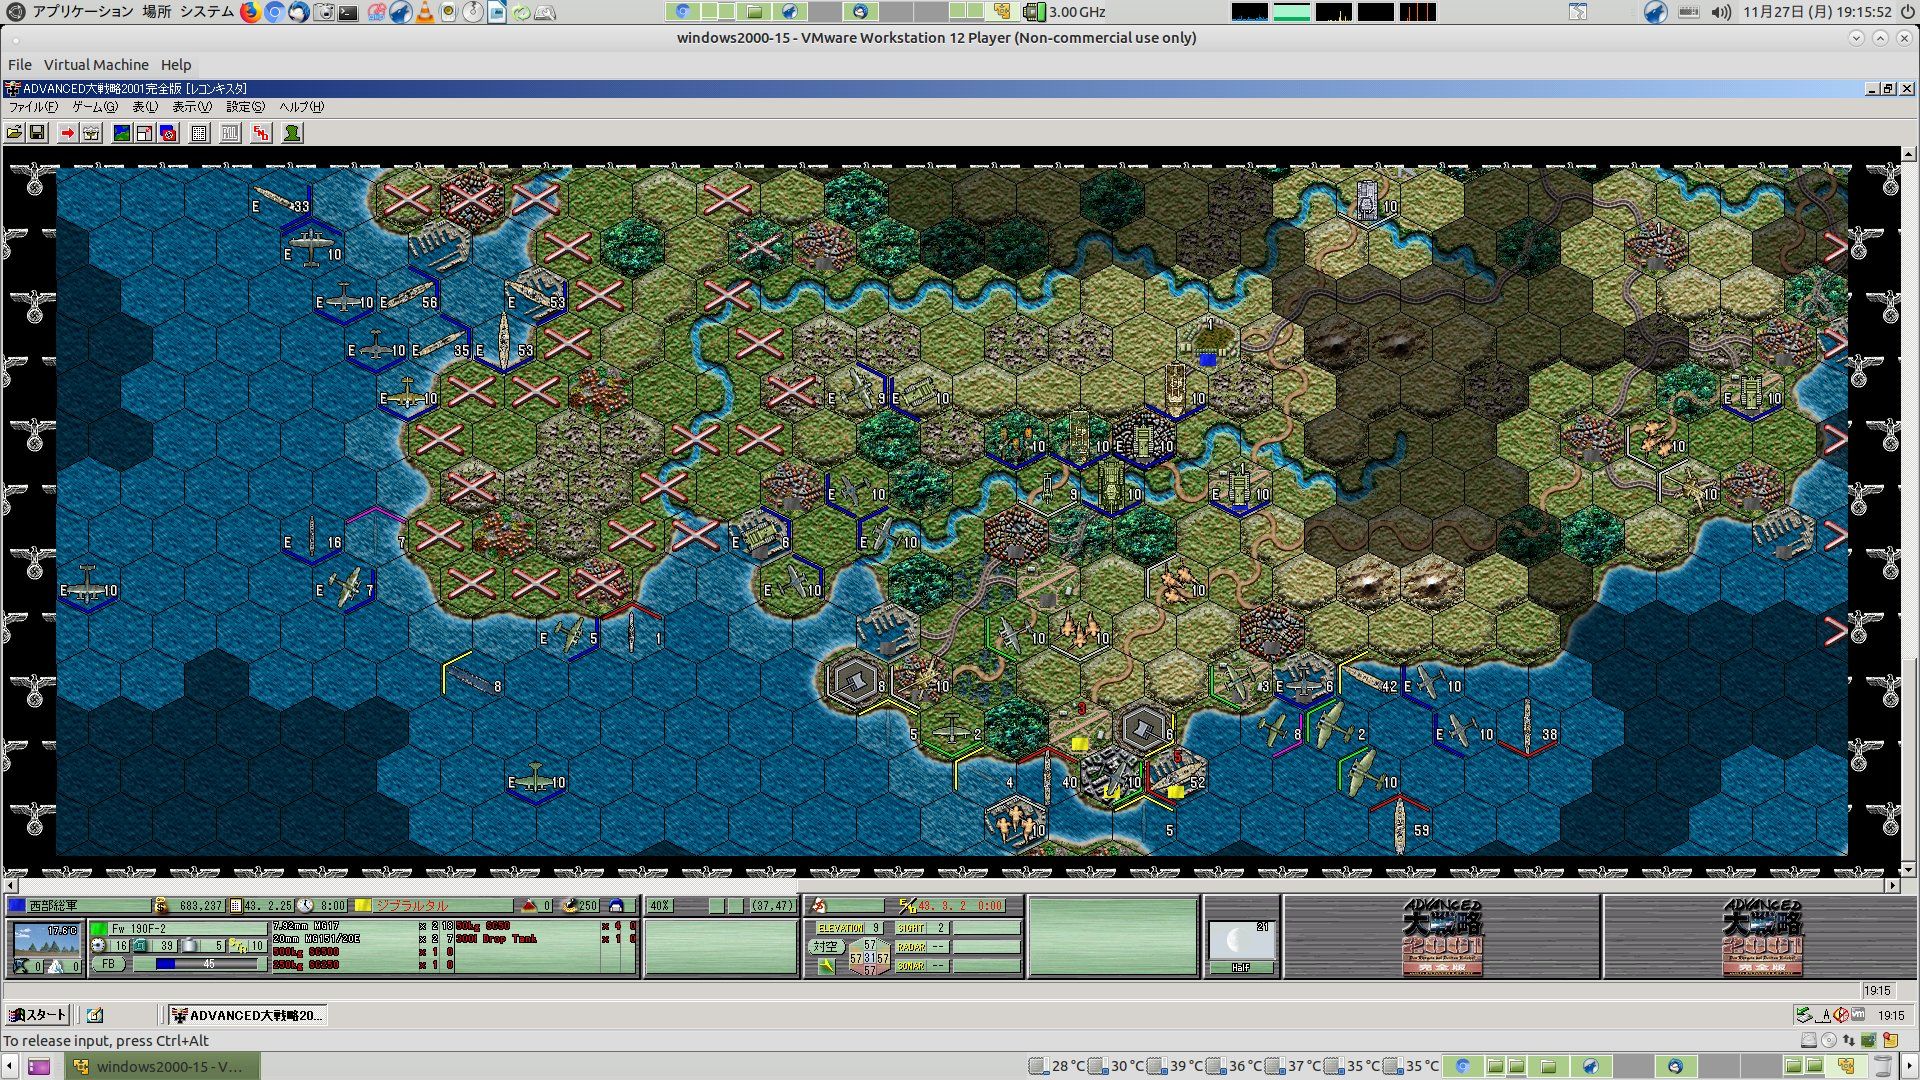Click the 40% zoom level indicator
This screenshot has height=1080, width=1920.
pos(659,906)
